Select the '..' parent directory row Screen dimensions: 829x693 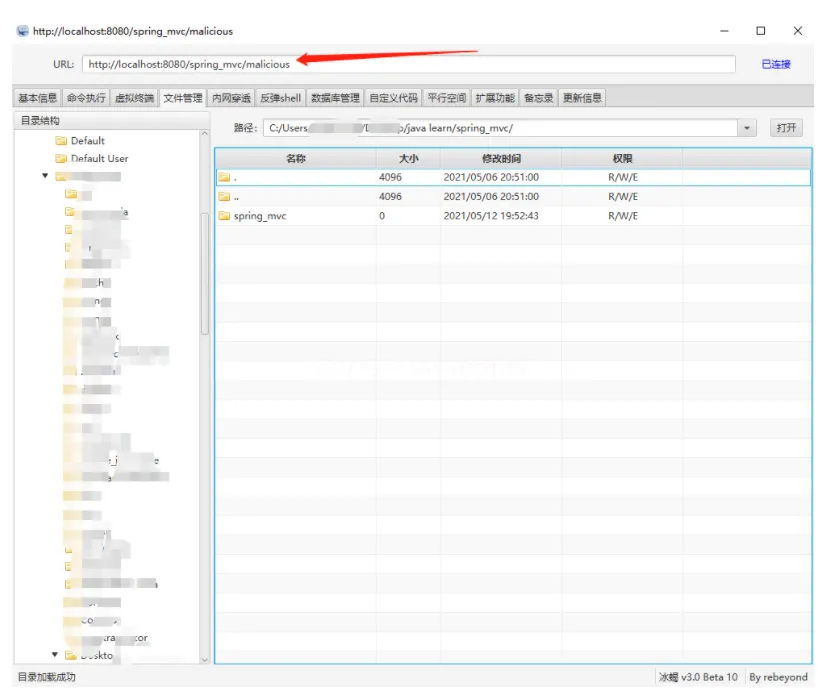tap(513, 197)
